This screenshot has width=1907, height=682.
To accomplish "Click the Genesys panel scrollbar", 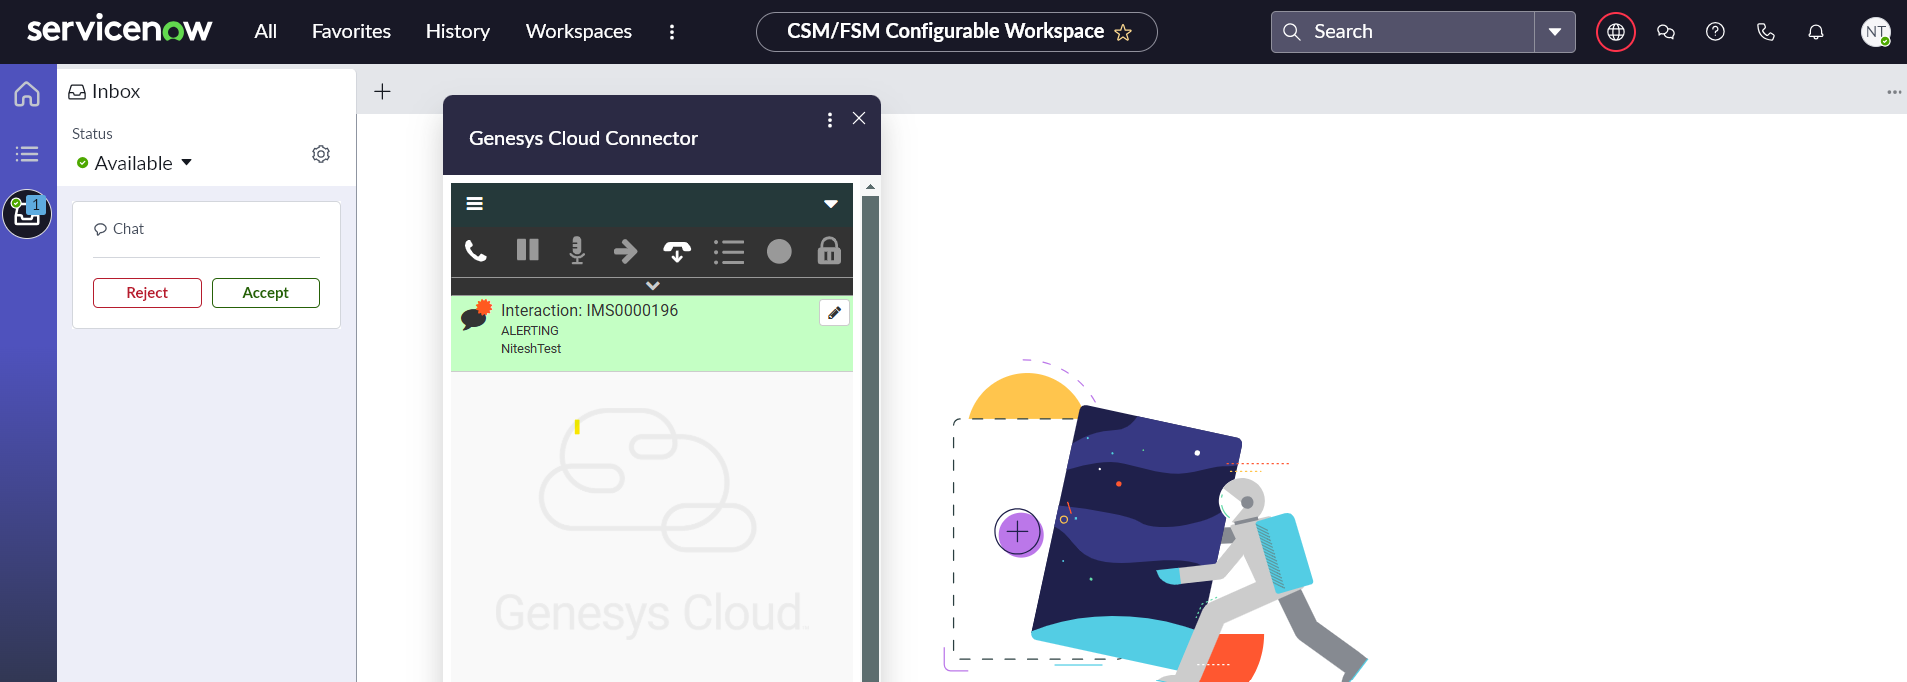I will pyautogui.click(x=870, y=437).
